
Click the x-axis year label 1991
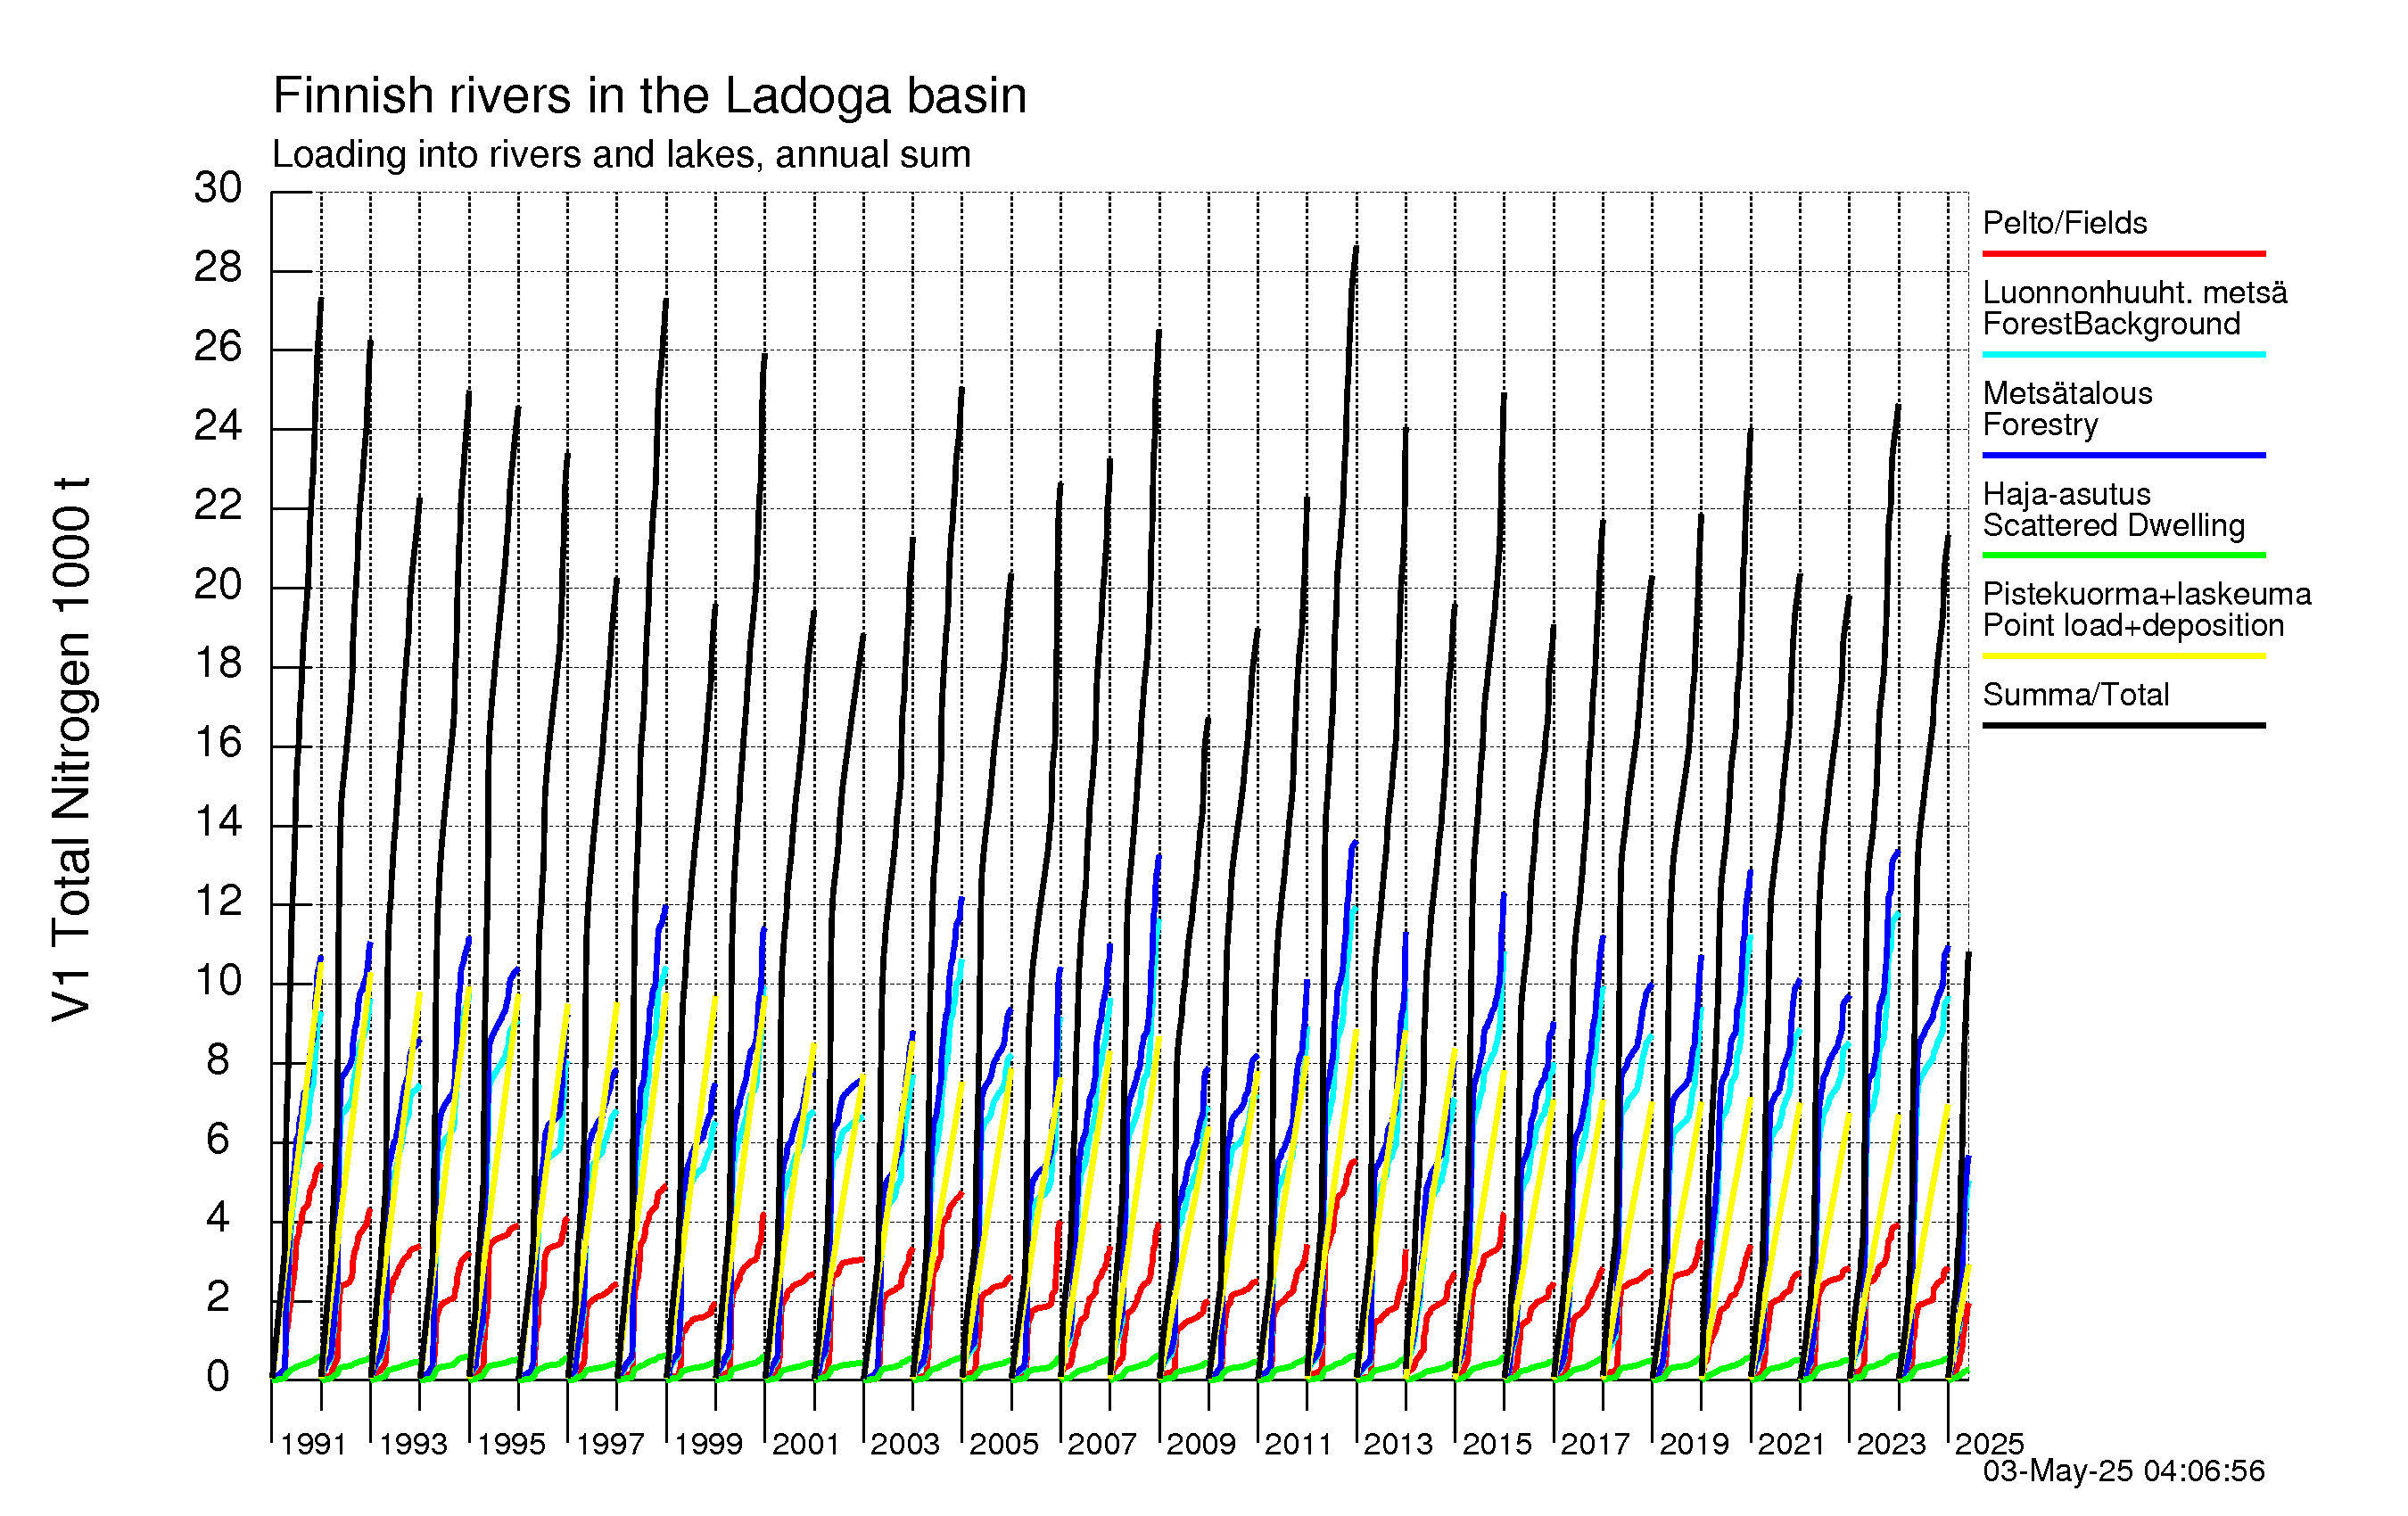click(x=313, y=1444)
